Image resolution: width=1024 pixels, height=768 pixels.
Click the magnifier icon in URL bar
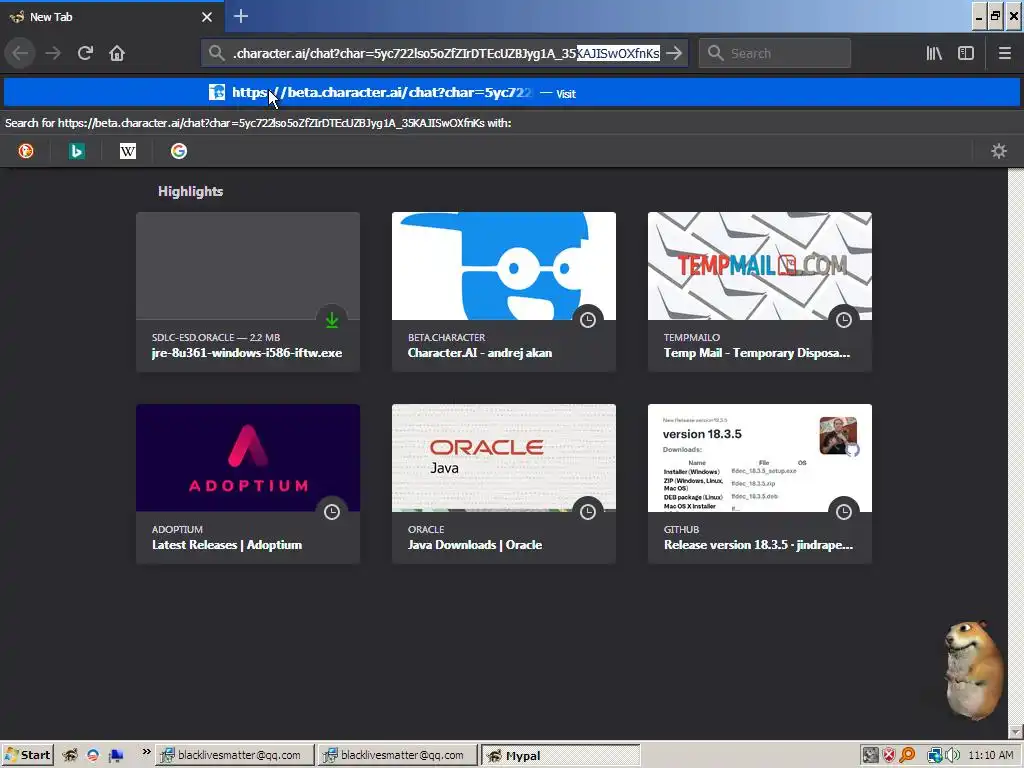click(x=216, y=53)
